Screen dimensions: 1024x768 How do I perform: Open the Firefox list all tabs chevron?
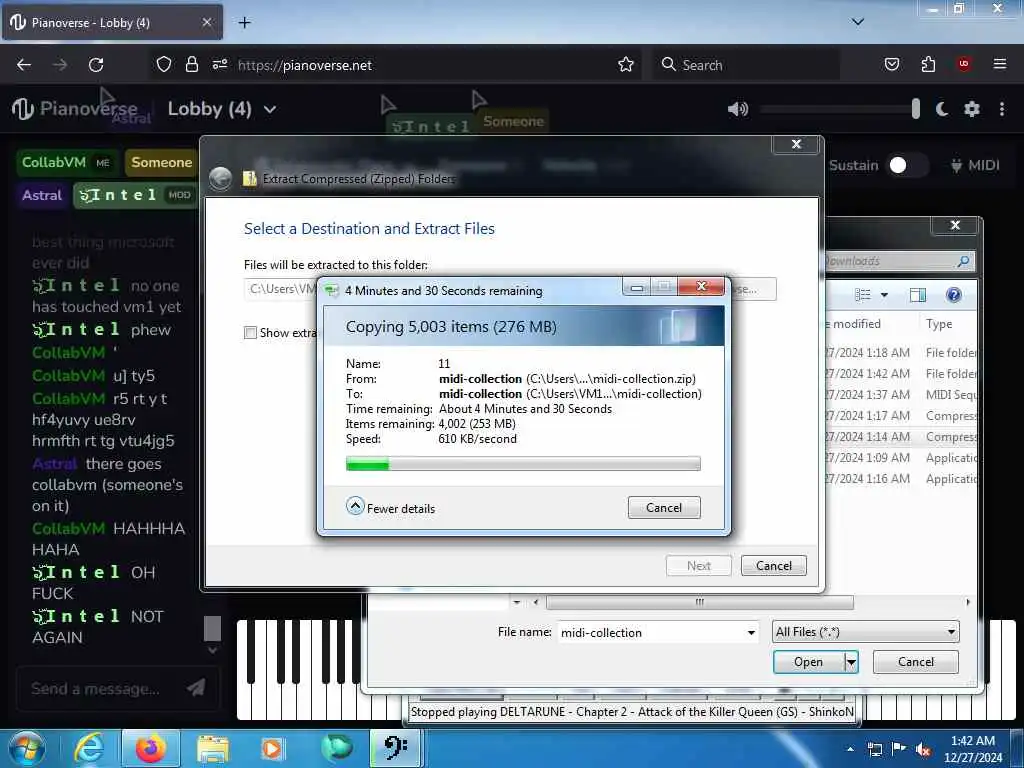858,22
